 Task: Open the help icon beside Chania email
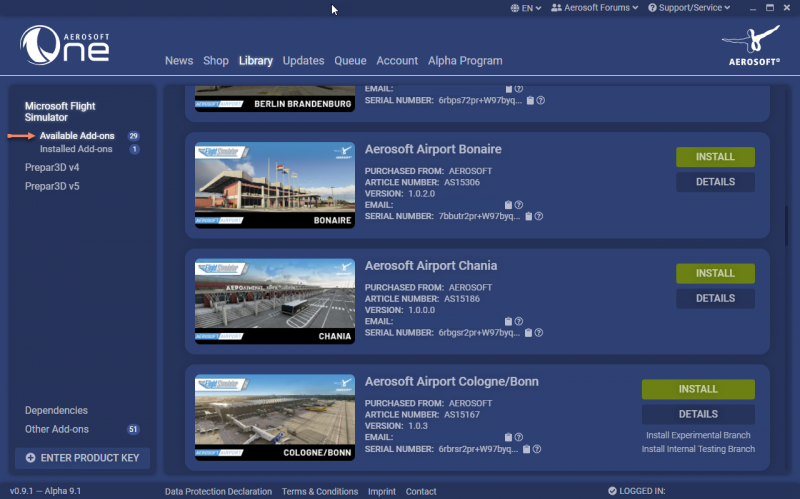coord(519,321)
